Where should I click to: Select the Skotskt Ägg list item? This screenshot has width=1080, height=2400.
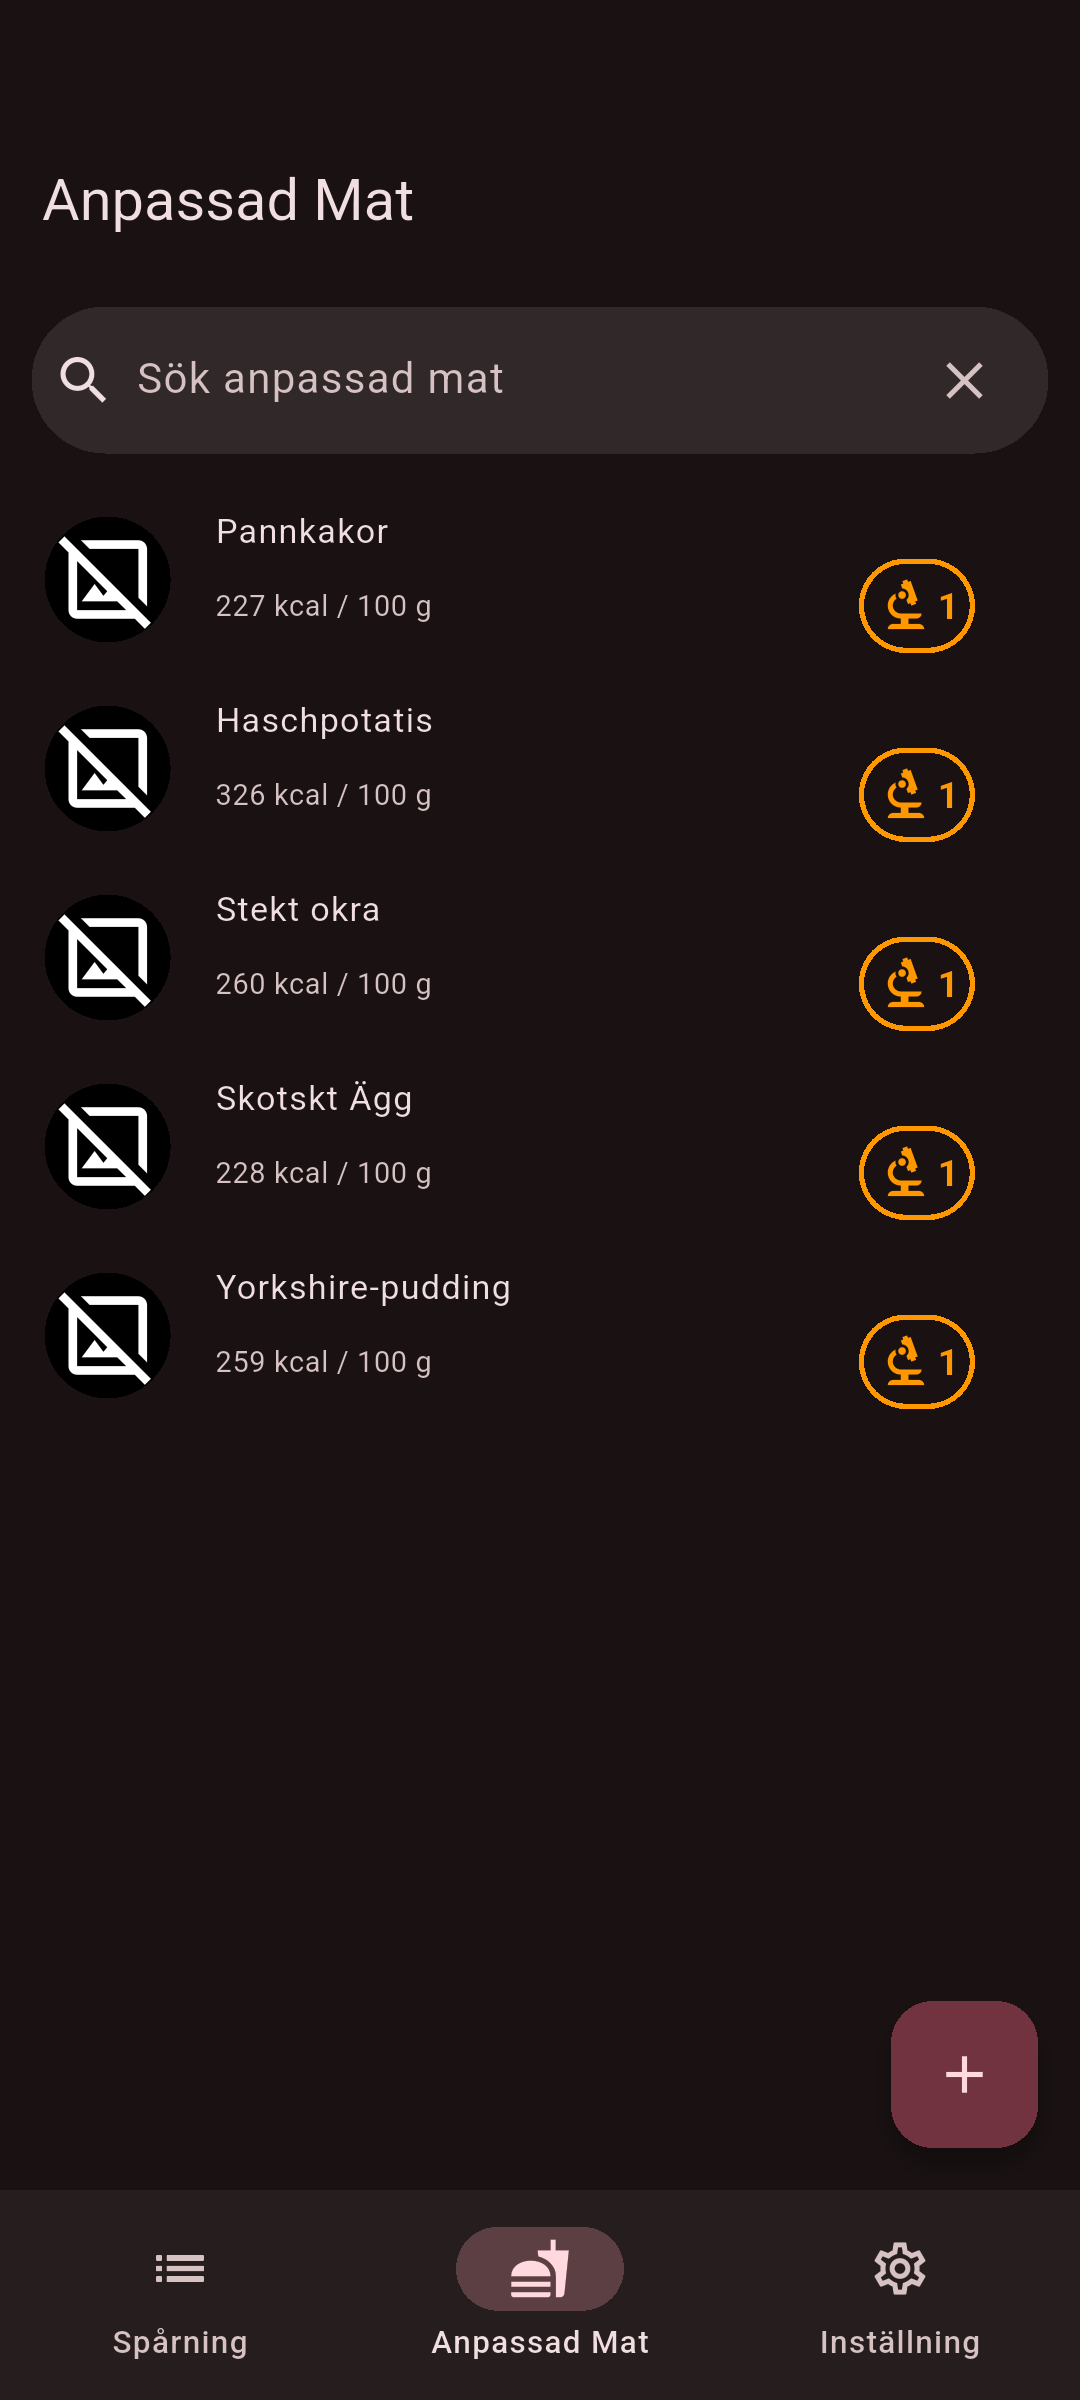[500, 1135]
